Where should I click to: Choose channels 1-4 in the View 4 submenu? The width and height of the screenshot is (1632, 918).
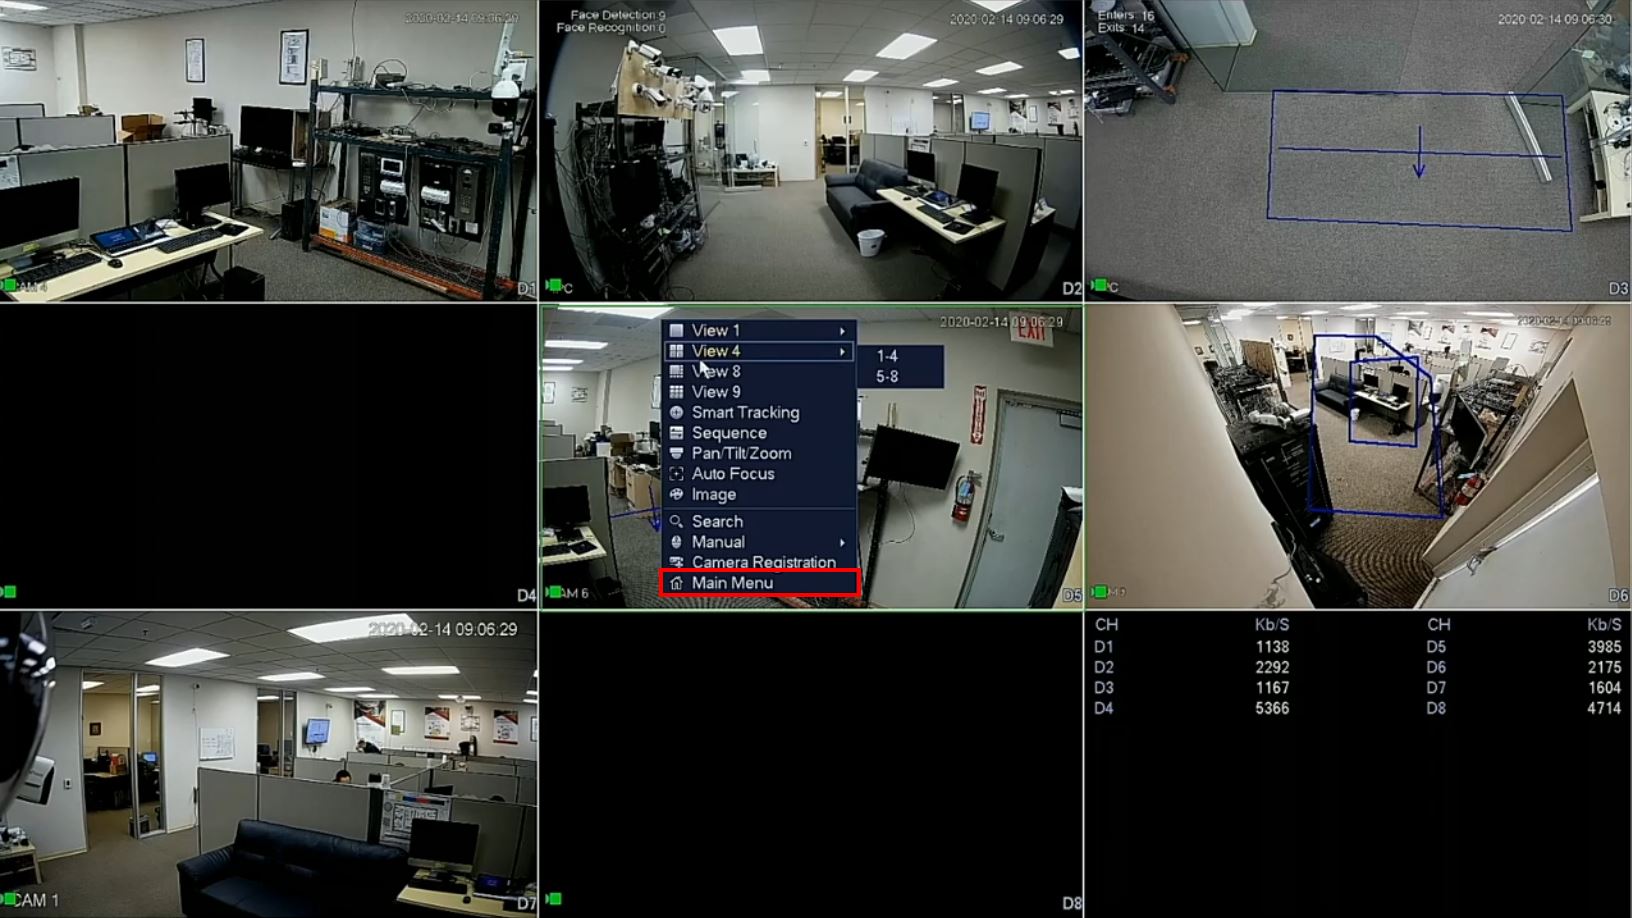pyautogui.click(x=887, y=356)
